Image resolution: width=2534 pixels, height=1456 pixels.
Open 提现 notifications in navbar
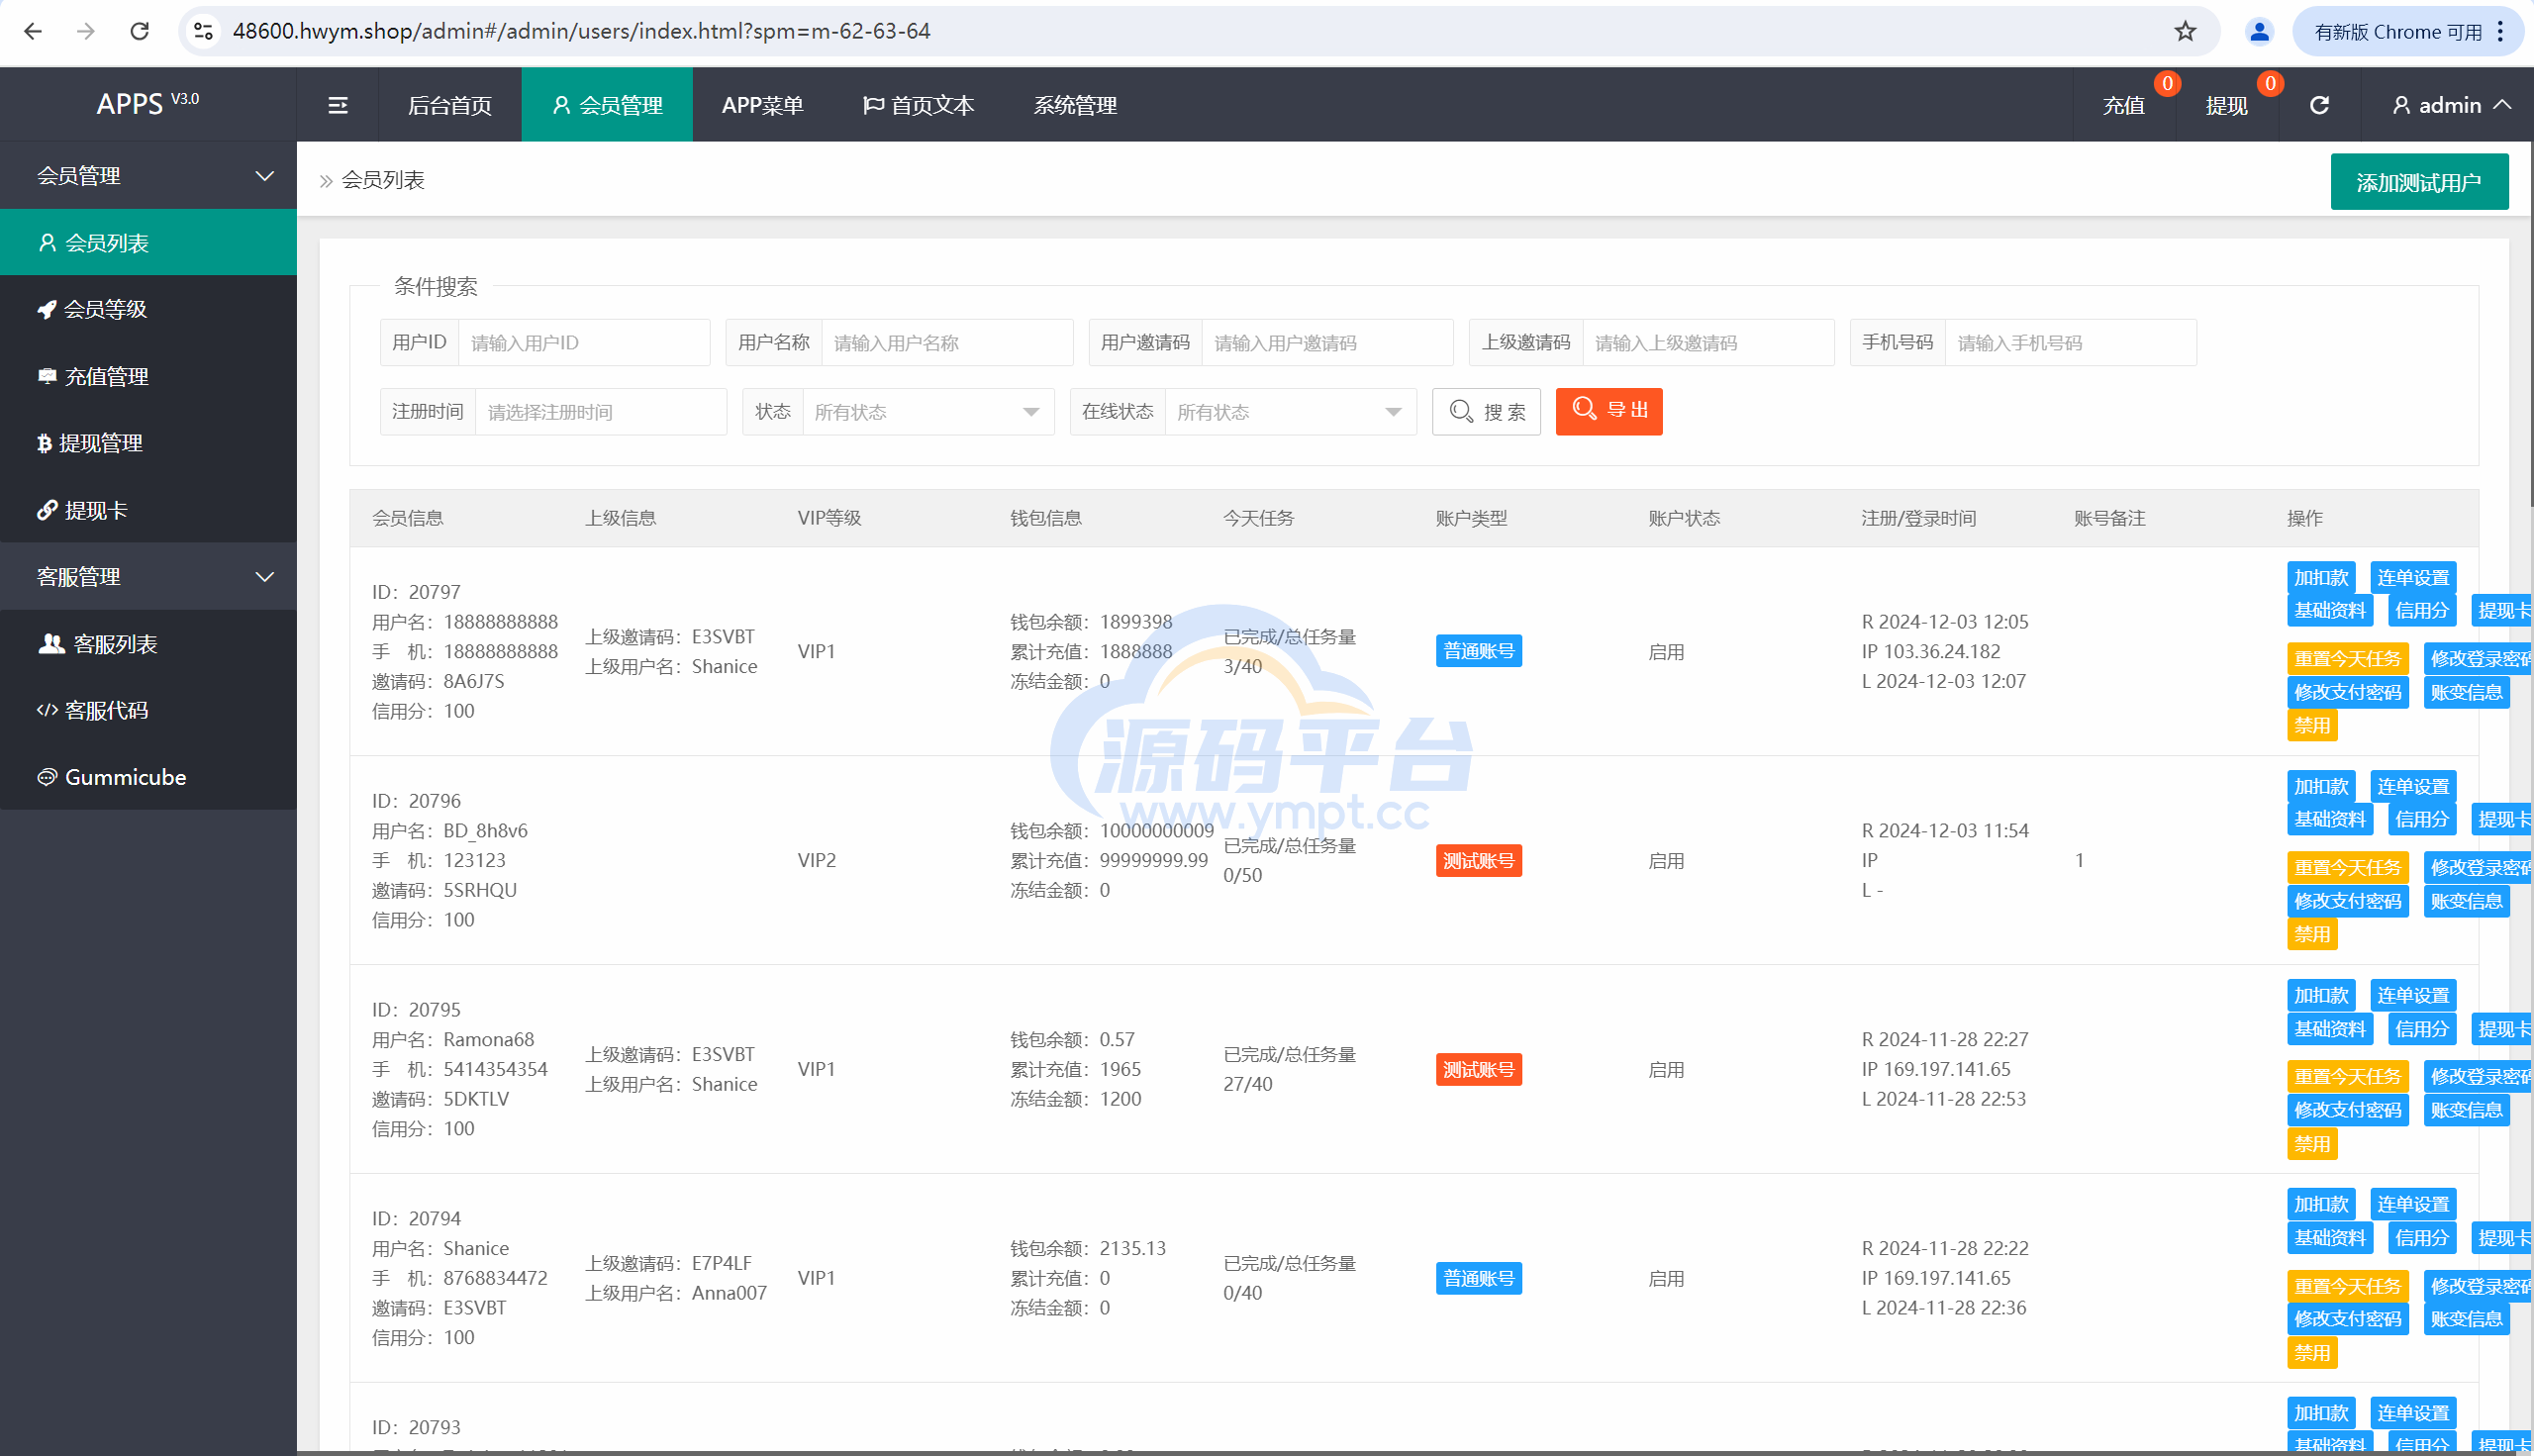pos(2226,105)
